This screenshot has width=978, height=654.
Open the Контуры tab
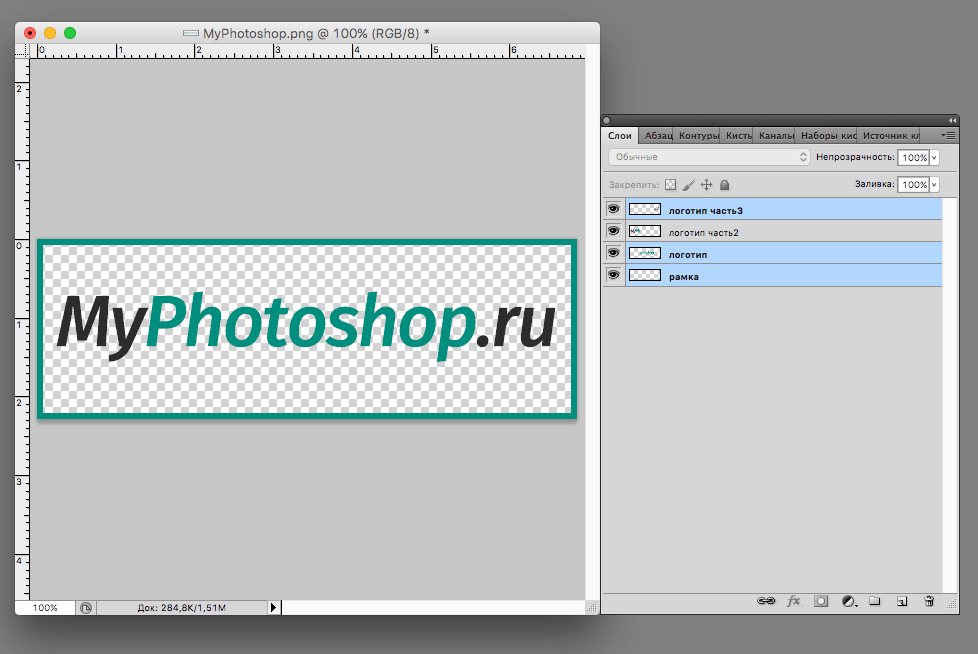click(698, 135)
